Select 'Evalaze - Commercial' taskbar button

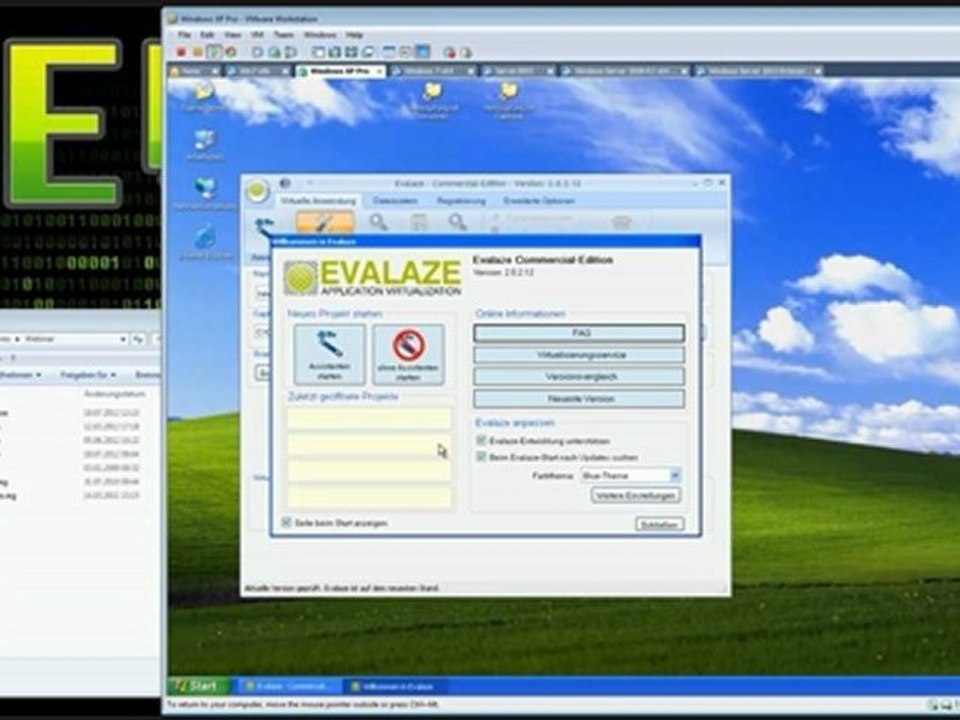288,686
